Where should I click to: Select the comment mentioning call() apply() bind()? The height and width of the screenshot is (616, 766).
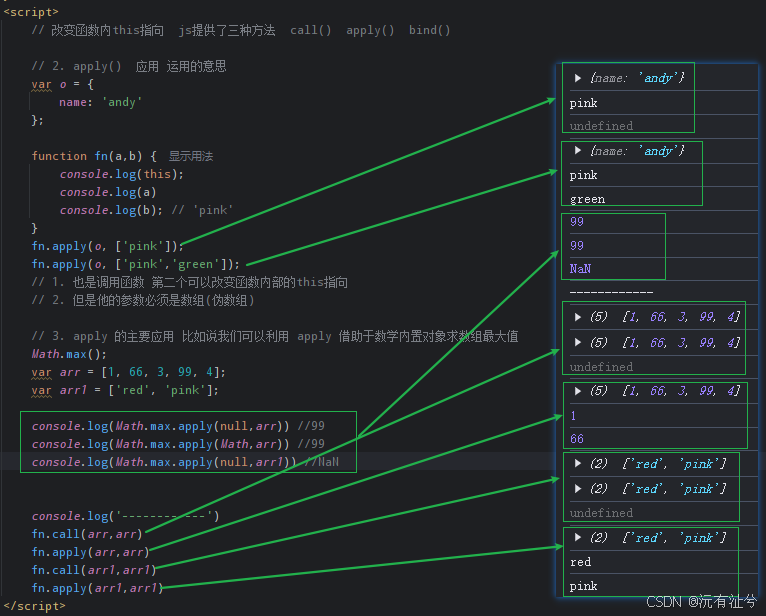point(241,30)
